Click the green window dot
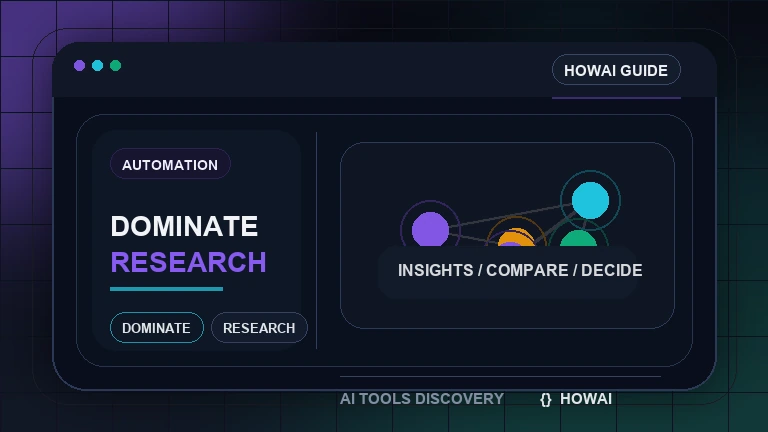 pos(116,66)
